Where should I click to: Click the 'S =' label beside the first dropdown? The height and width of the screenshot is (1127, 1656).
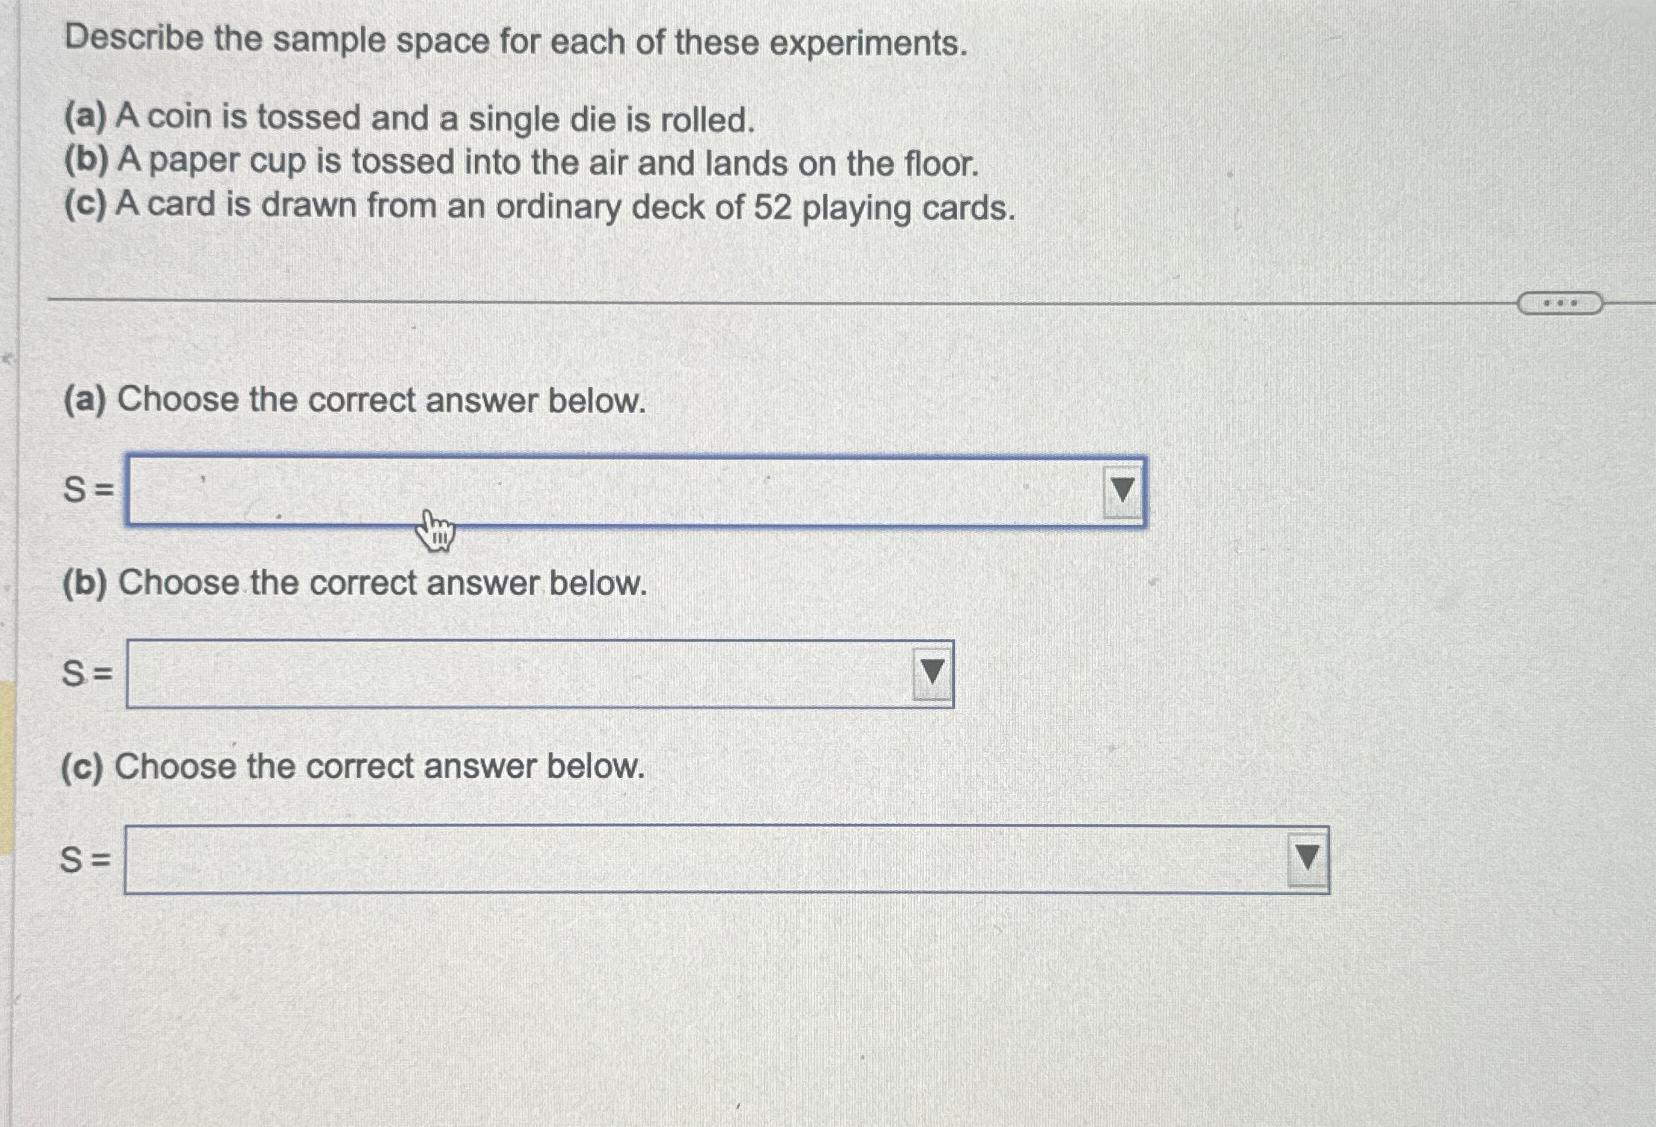click(x=85, y=489)
